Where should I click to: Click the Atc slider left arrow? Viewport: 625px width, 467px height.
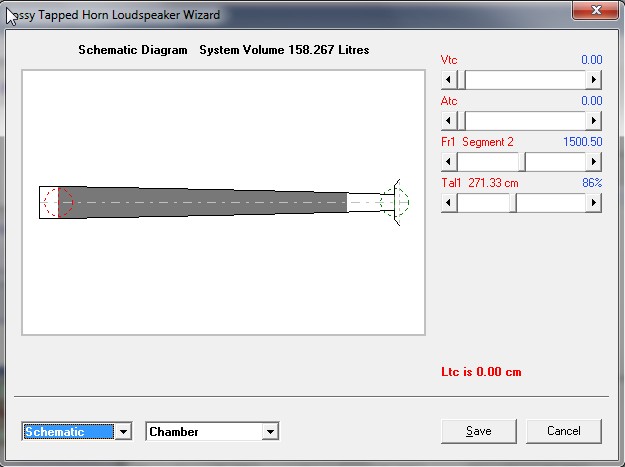pos(449,121)
